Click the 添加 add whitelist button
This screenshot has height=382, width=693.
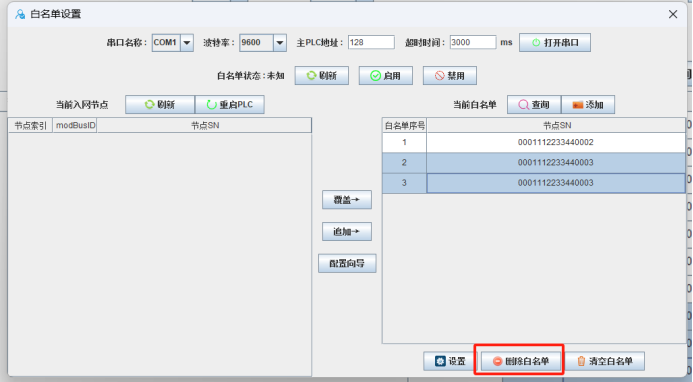point(588,105)
